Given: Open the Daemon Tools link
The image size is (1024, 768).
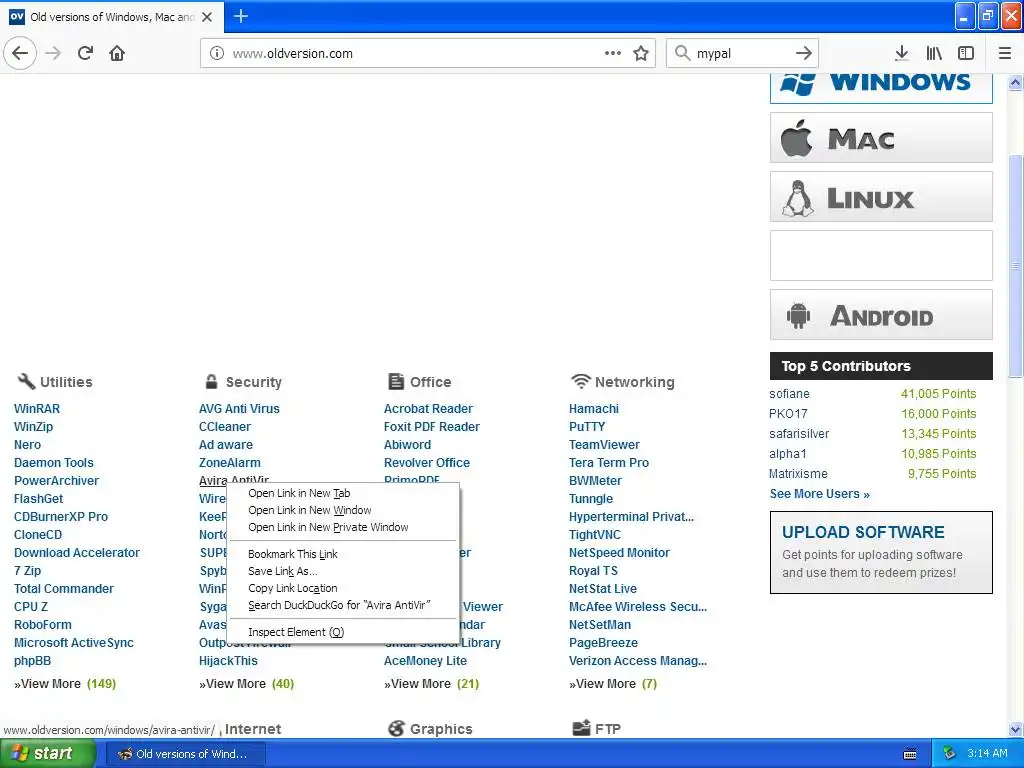Looking at the screenshot, I should pyautogui.click(x=54, y=462).
